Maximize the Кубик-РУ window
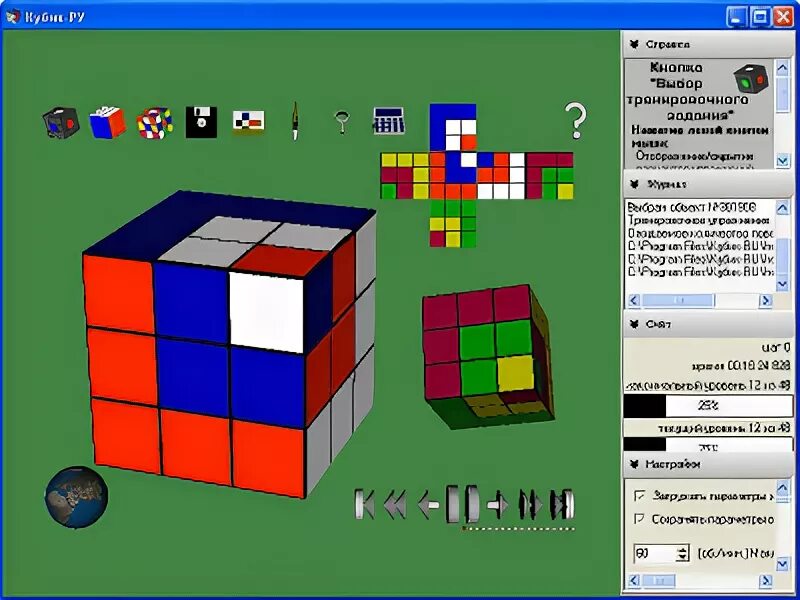Viewport: 800px width, 600px height. pyautogui.click(x=760, y=17)
